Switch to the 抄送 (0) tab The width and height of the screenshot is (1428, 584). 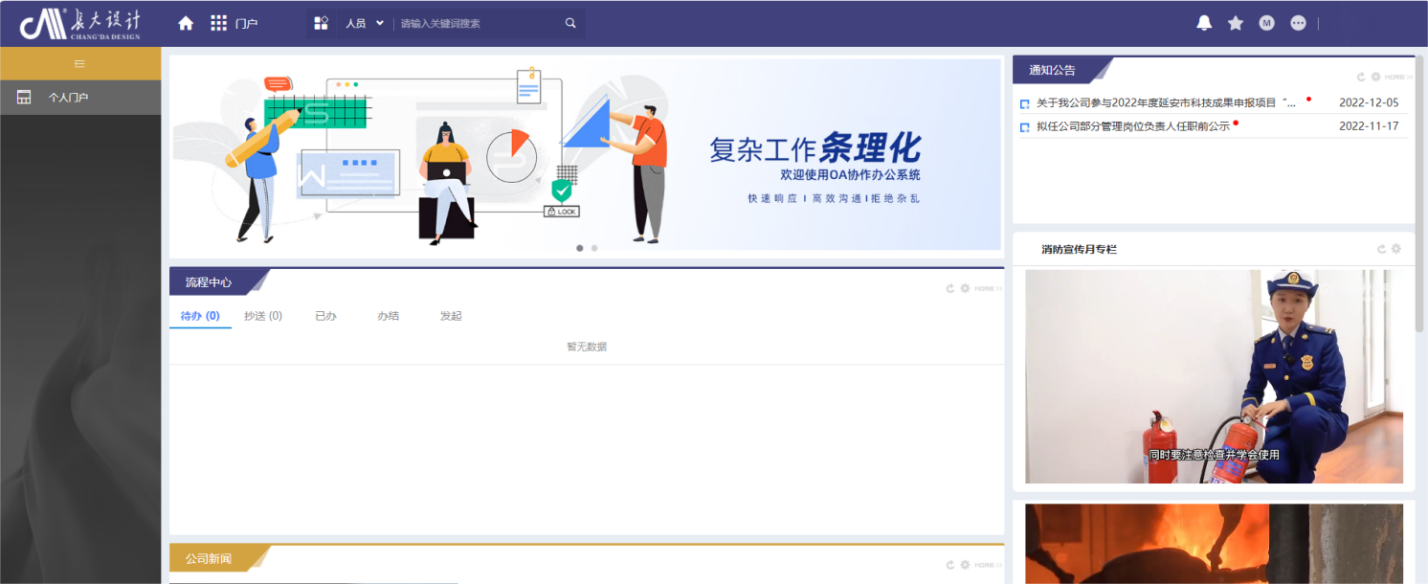(263, 316)
